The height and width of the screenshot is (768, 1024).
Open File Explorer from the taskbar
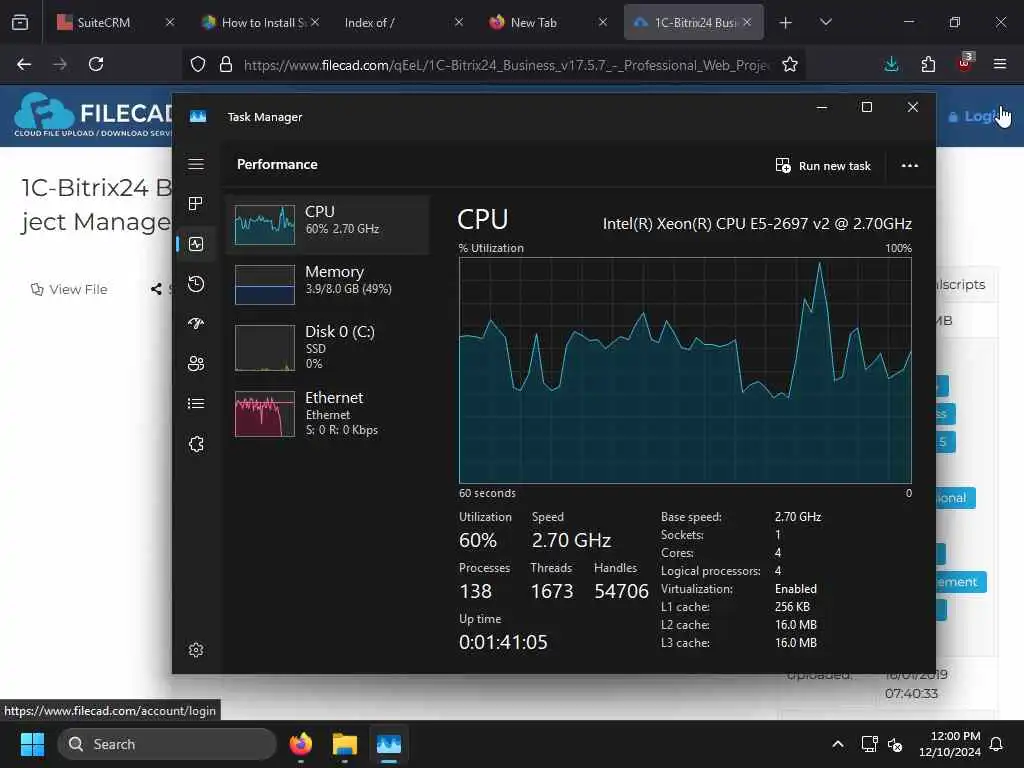(x=344, y=744)
